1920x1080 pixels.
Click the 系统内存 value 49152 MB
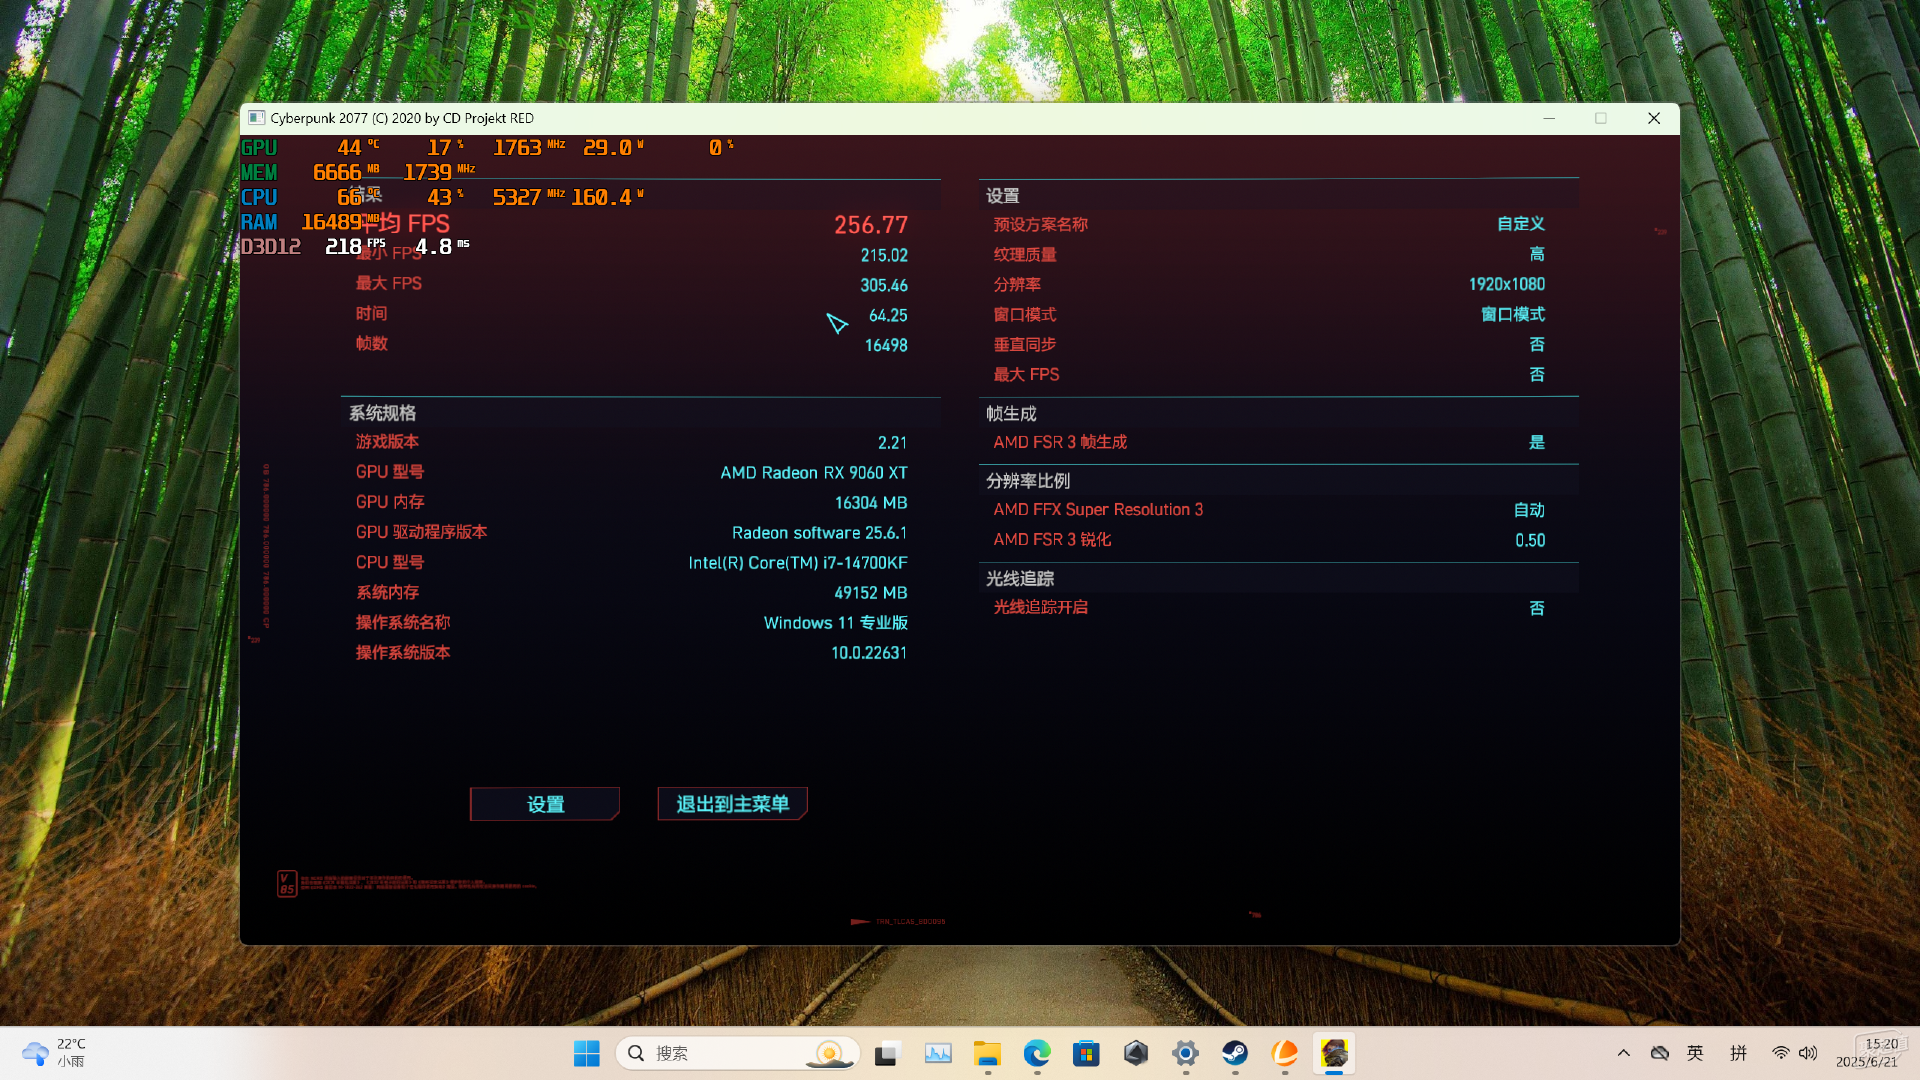click(871, 593)
